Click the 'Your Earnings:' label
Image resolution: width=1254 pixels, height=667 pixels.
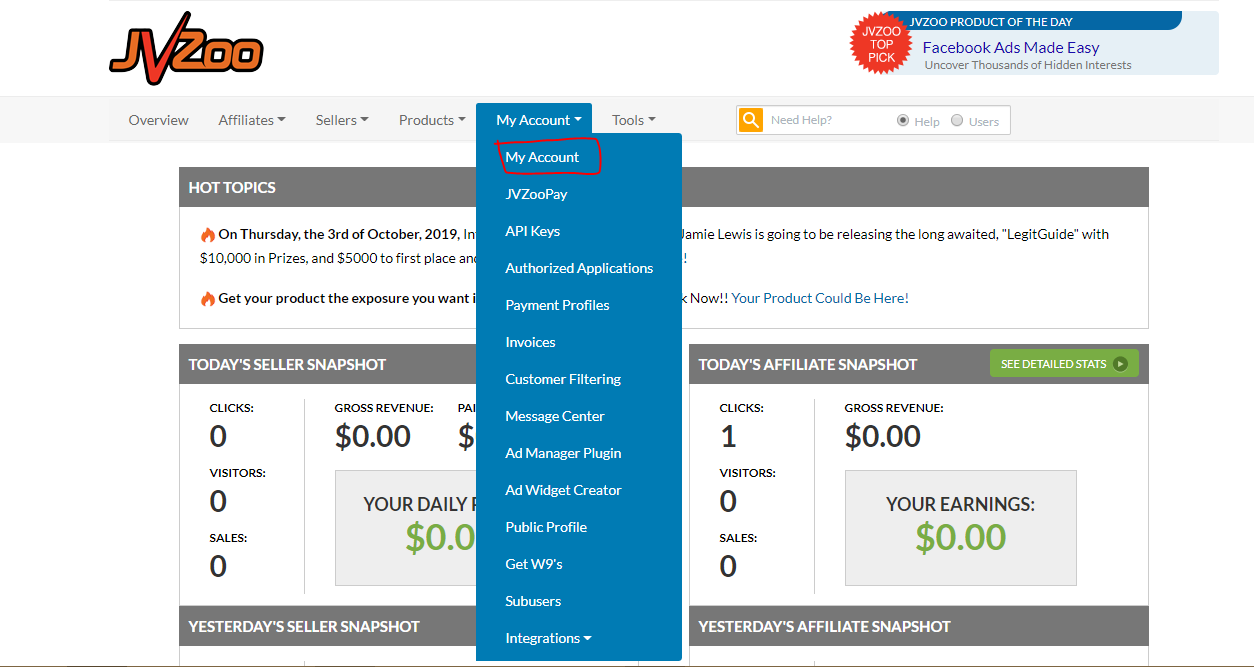click(960, 505)
